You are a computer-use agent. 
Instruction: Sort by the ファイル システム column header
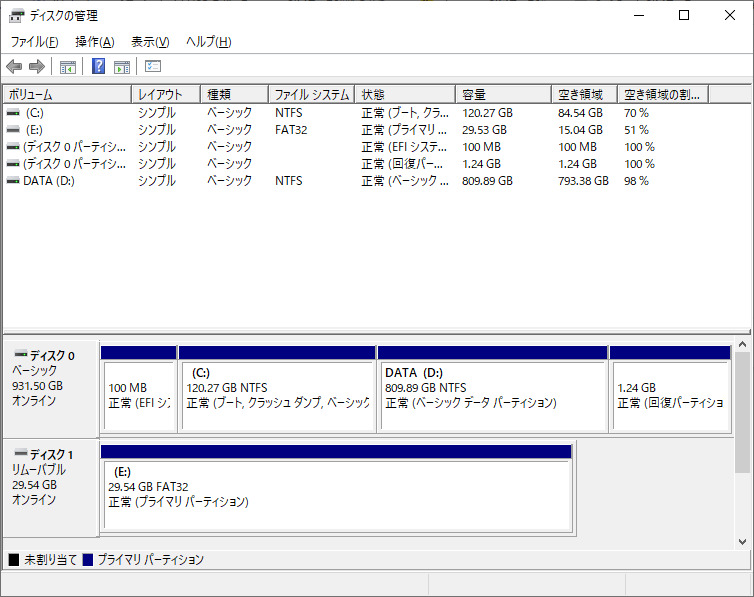tap(311, 94)
